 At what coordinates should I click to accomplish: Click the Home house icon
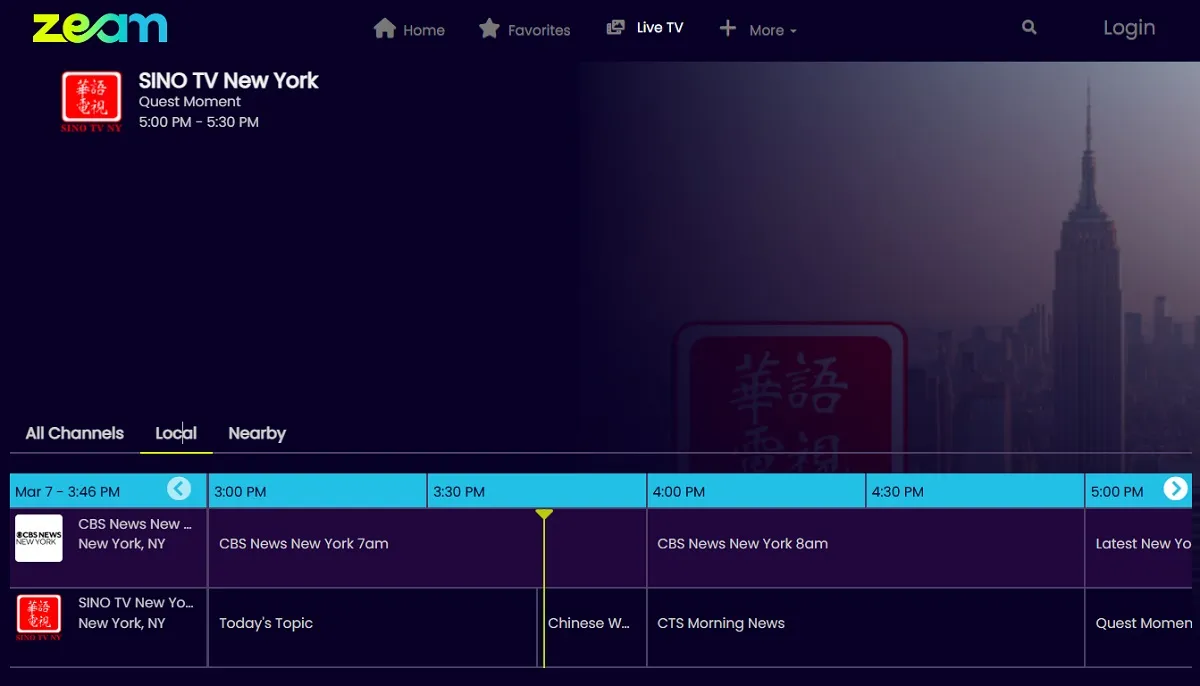click(384, 29)
